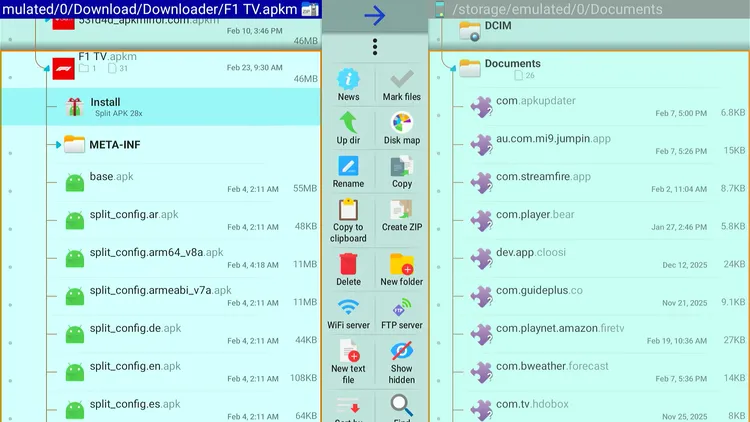Viewport: 750px width, 422px height.
Task: Click the phone storage icon in right path
Action: pos(440,9)
